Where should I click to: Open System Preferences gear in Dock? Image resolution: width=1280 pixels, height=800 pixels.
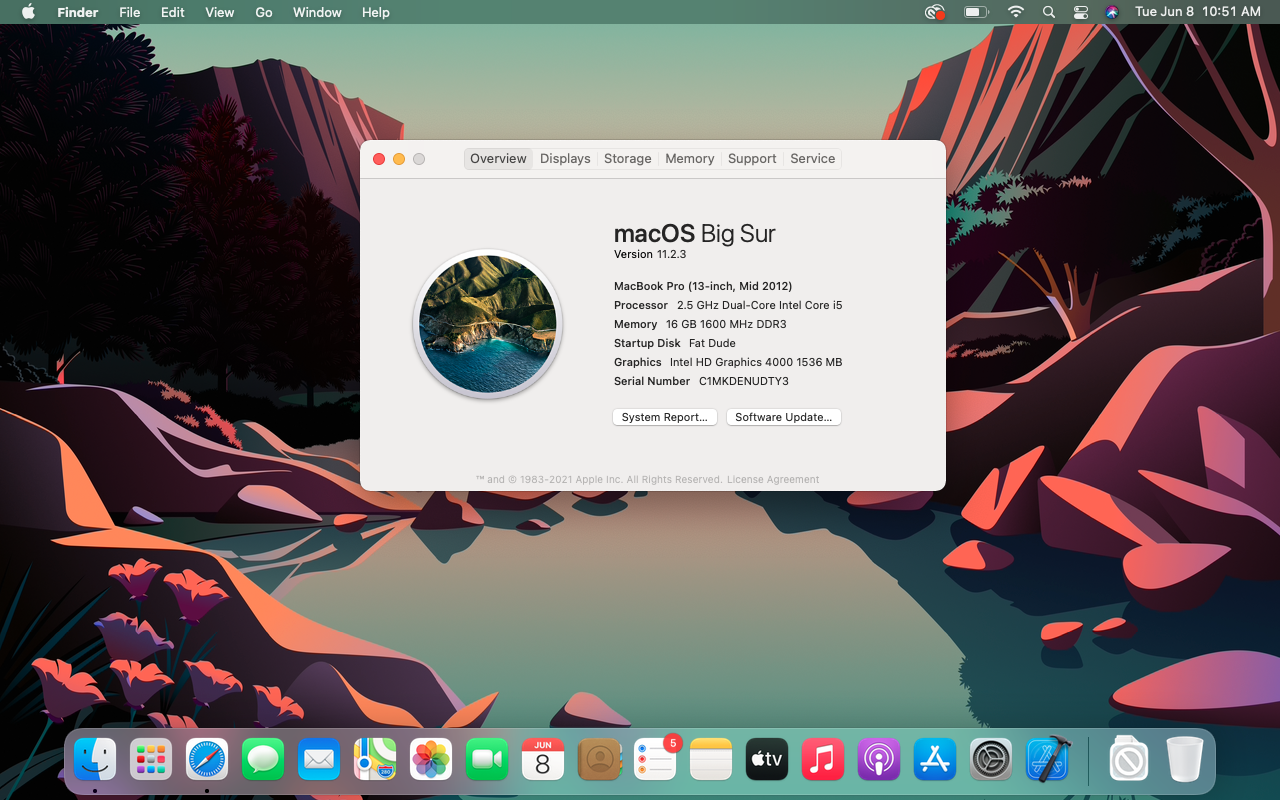pos(991,760)
